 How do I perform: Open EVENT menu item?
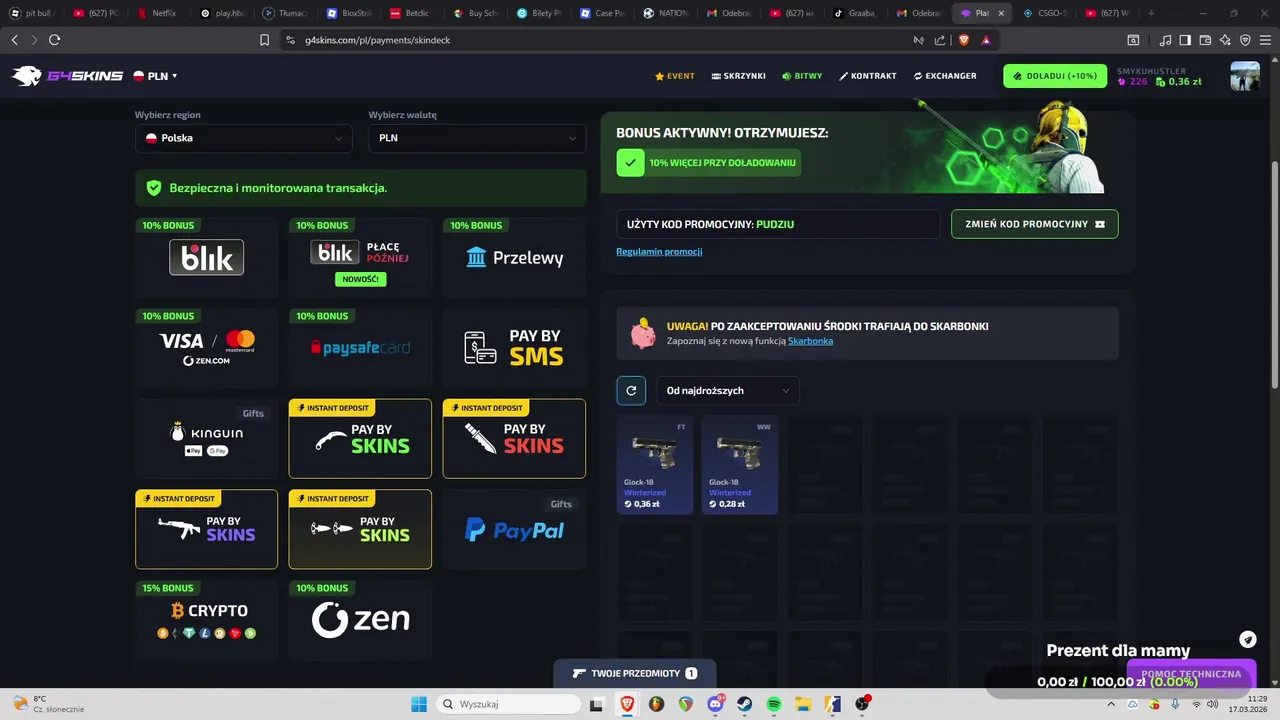click(675, 76)
